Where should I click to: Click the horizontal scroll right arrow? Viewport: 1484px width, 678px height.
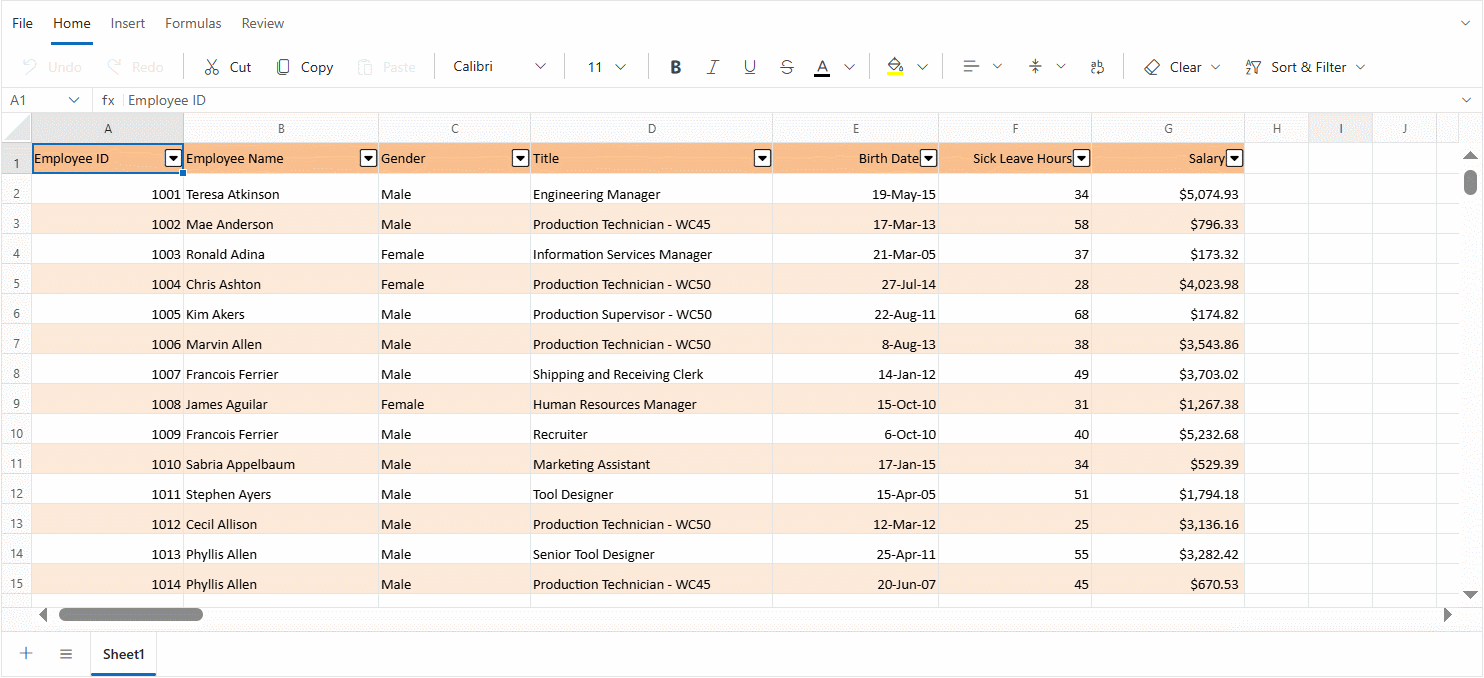pyautogui.click(x=1447, y=614)
